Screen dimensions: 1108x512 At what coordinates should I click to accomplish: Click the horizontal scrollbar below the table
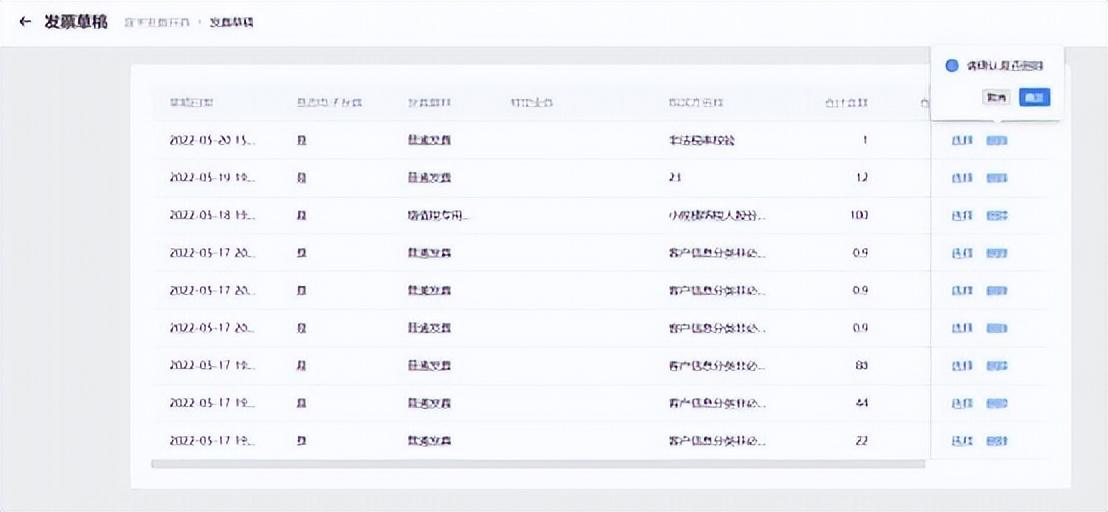[538, 464]
